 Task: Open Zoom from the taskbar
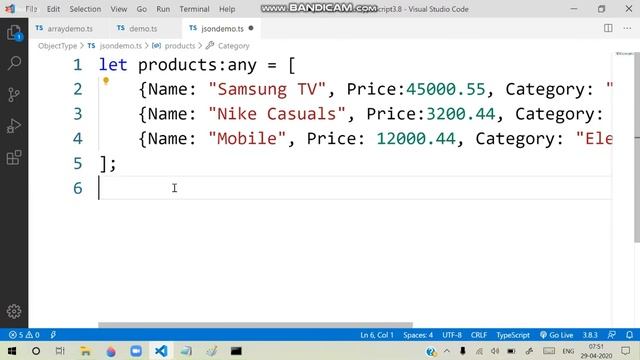coord(136,351)
